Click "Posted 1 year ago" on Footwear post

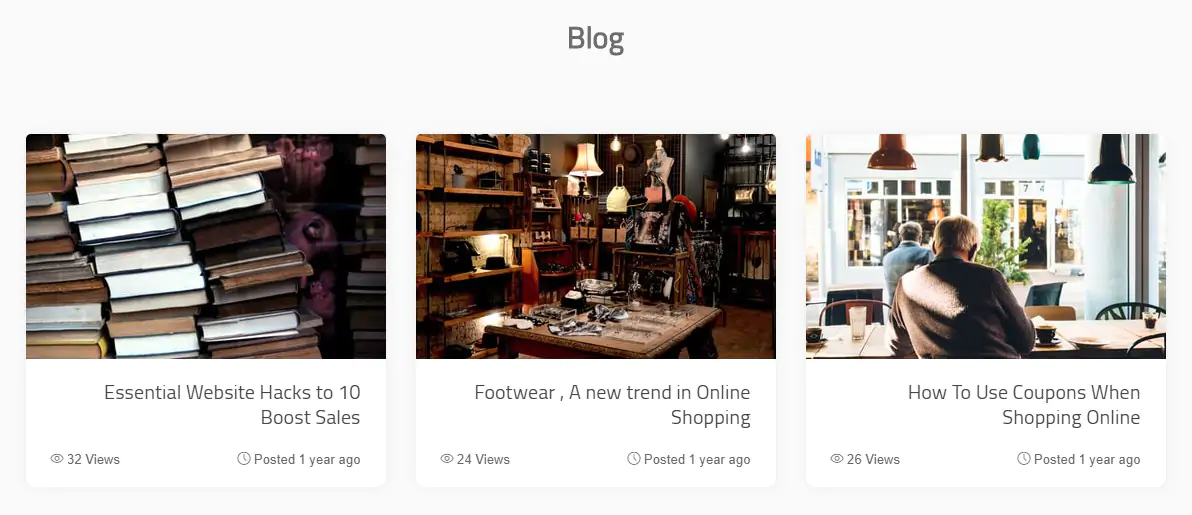[x=697, y=460]
